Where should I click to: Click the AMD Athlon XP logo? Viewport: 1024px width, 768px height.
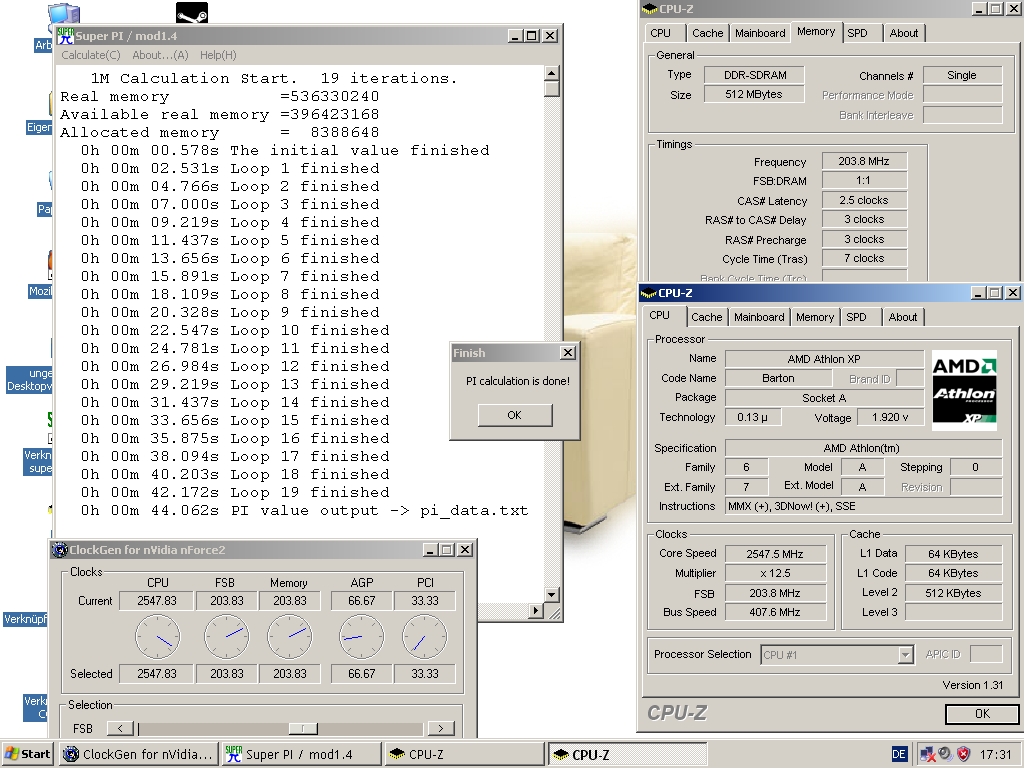click(964, 391)
